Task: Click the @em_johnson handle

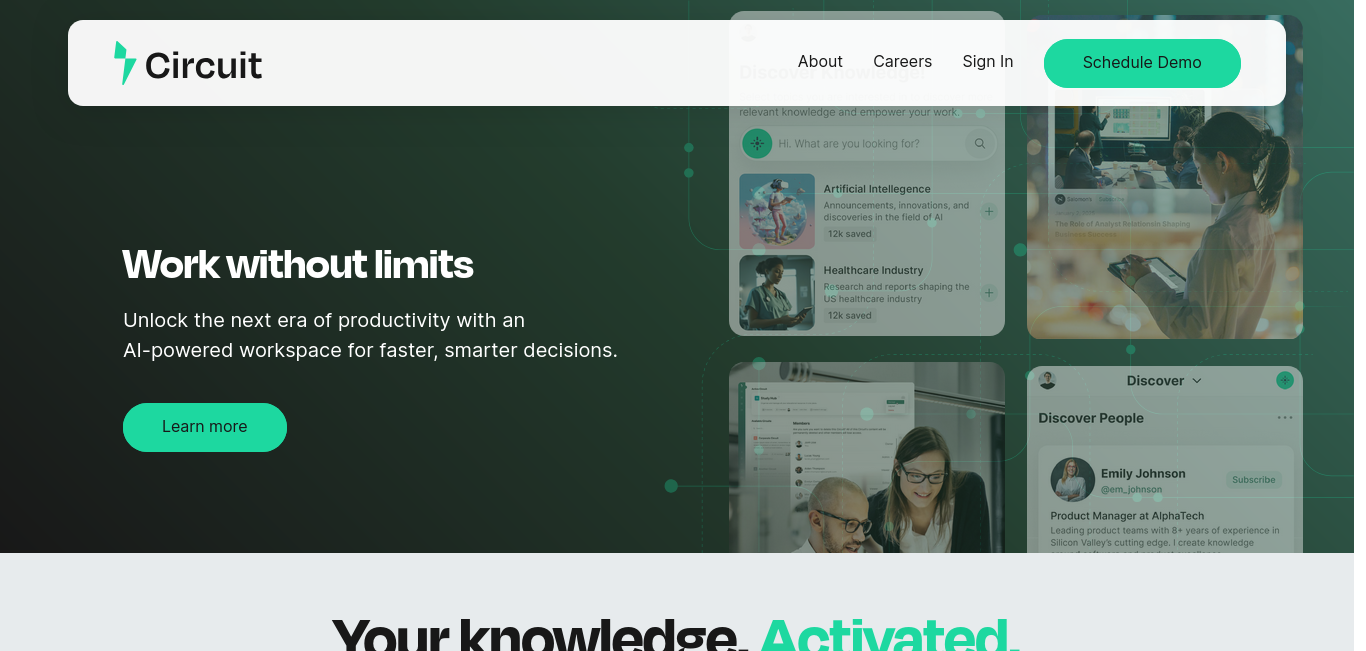Action: (1131, 490)
